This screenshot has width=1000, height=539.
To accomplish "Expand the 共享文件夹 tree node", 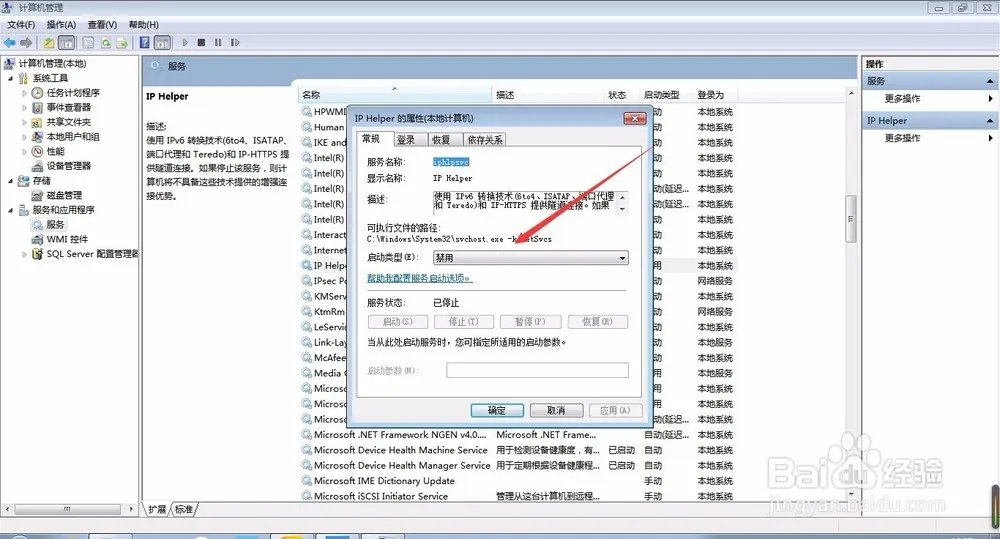I will pyautogui.click(x=24, y=122).
